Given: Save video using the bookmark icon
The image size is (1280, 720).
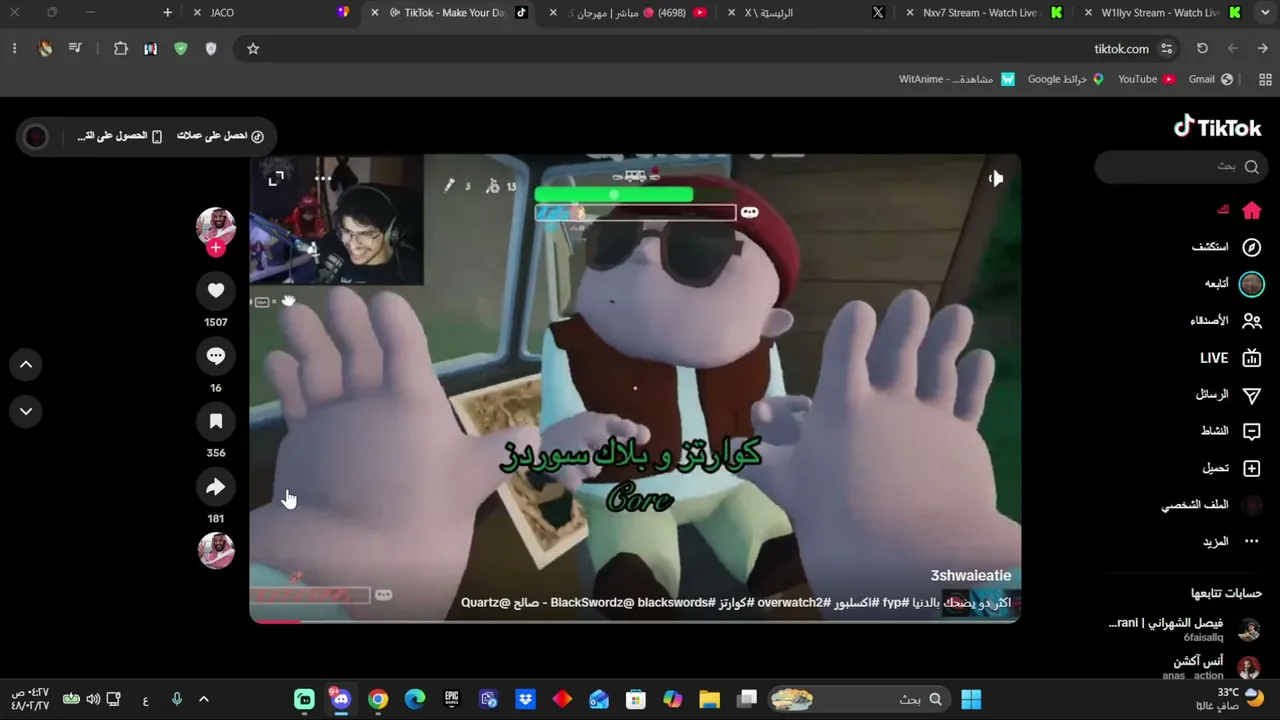Looking at the screenshot, I should click(216, 422).
